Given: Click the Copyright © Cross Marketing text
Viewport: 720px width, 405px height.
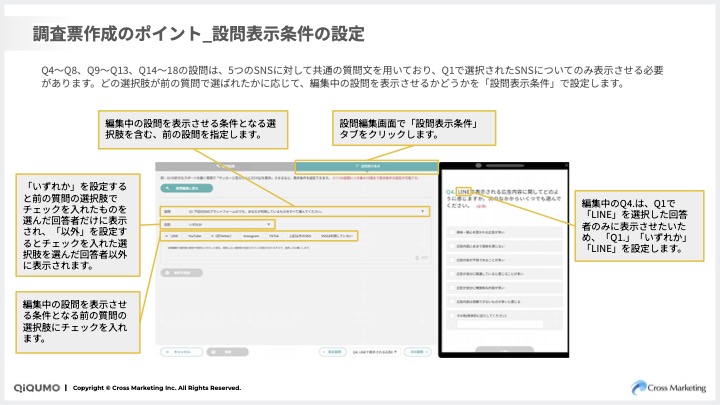Looking at the screenshot, I should [157, 388].
